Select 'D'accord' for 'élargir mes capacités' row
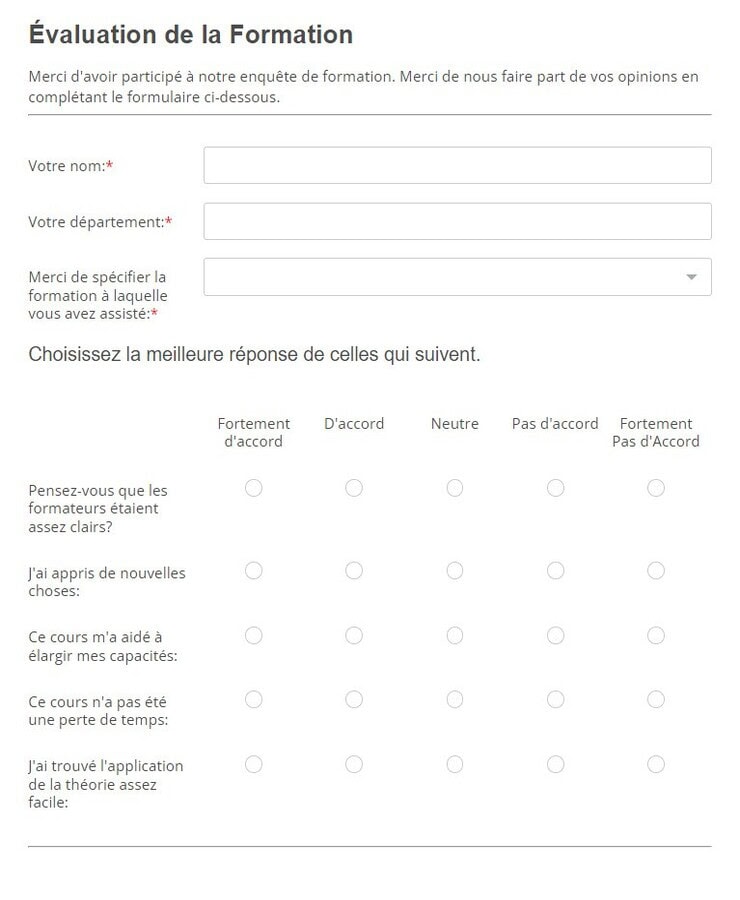 pyautogui.click(x=354, y=636)
